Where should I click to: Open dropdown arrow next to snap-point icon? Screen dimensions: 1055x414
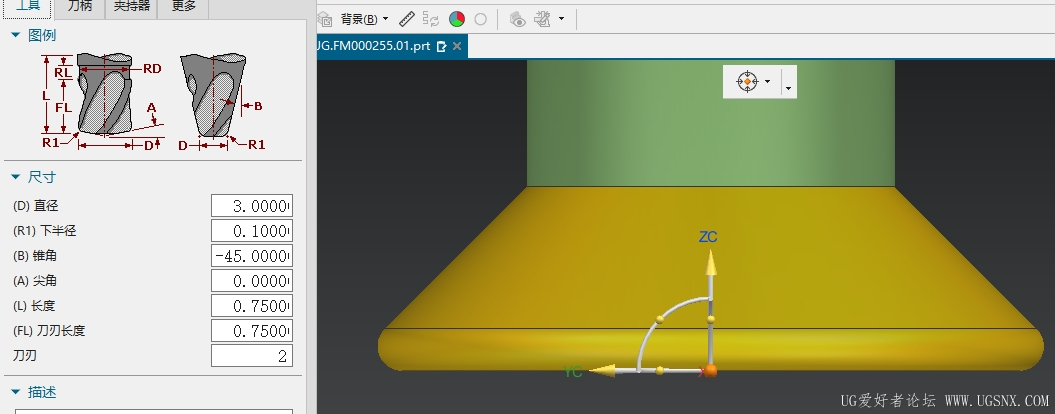click(x=768, y=81)
